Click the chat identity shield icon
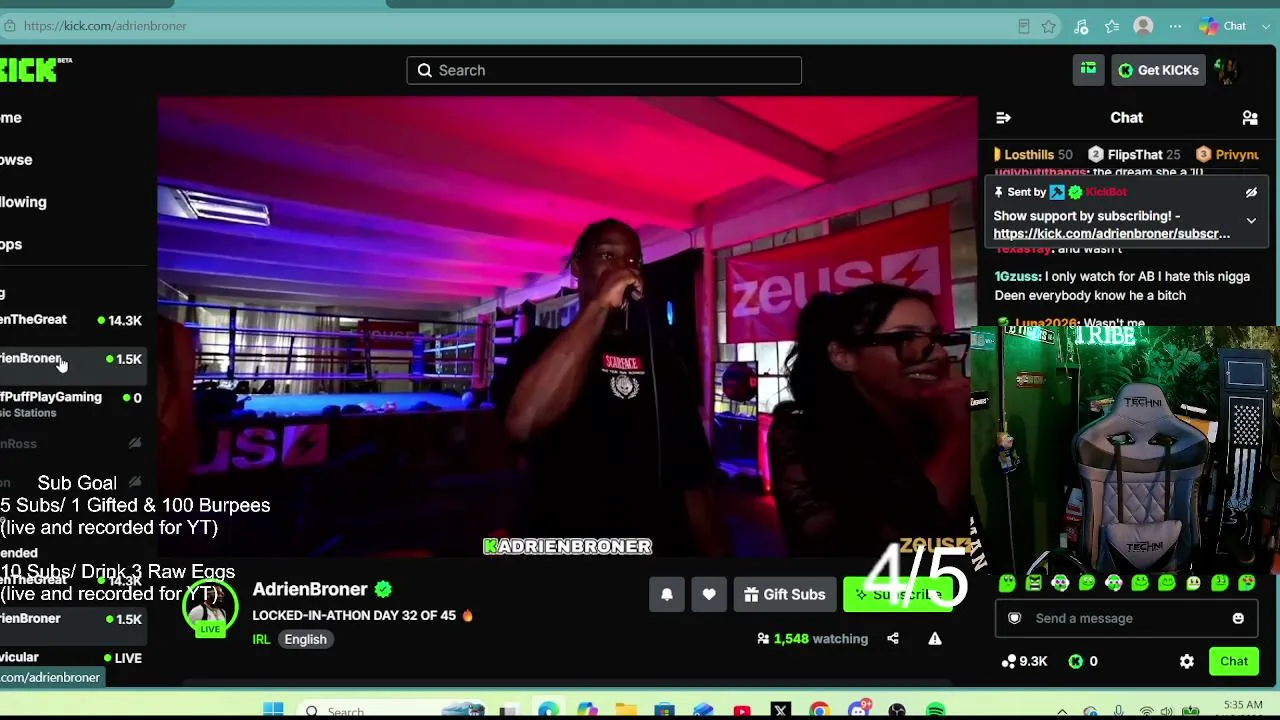Viewport: 1280px width, 720px height. tap(1015, 618)
